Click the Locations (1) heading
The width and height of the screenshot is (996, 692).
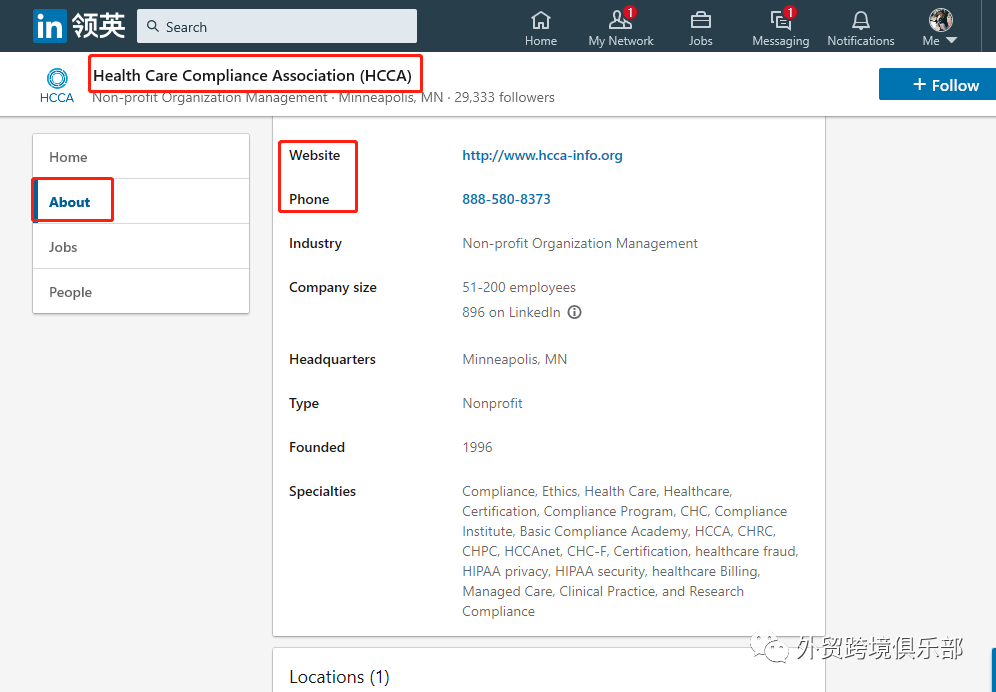coord(339,677)
